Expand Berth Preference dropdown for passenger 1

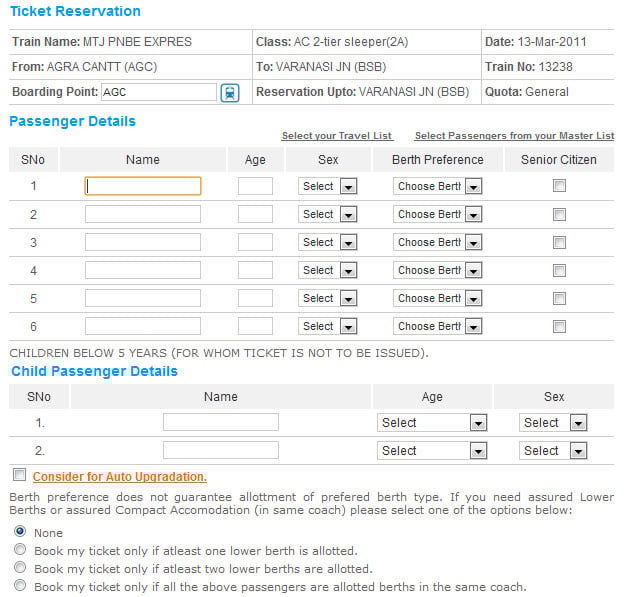[438, 186]
